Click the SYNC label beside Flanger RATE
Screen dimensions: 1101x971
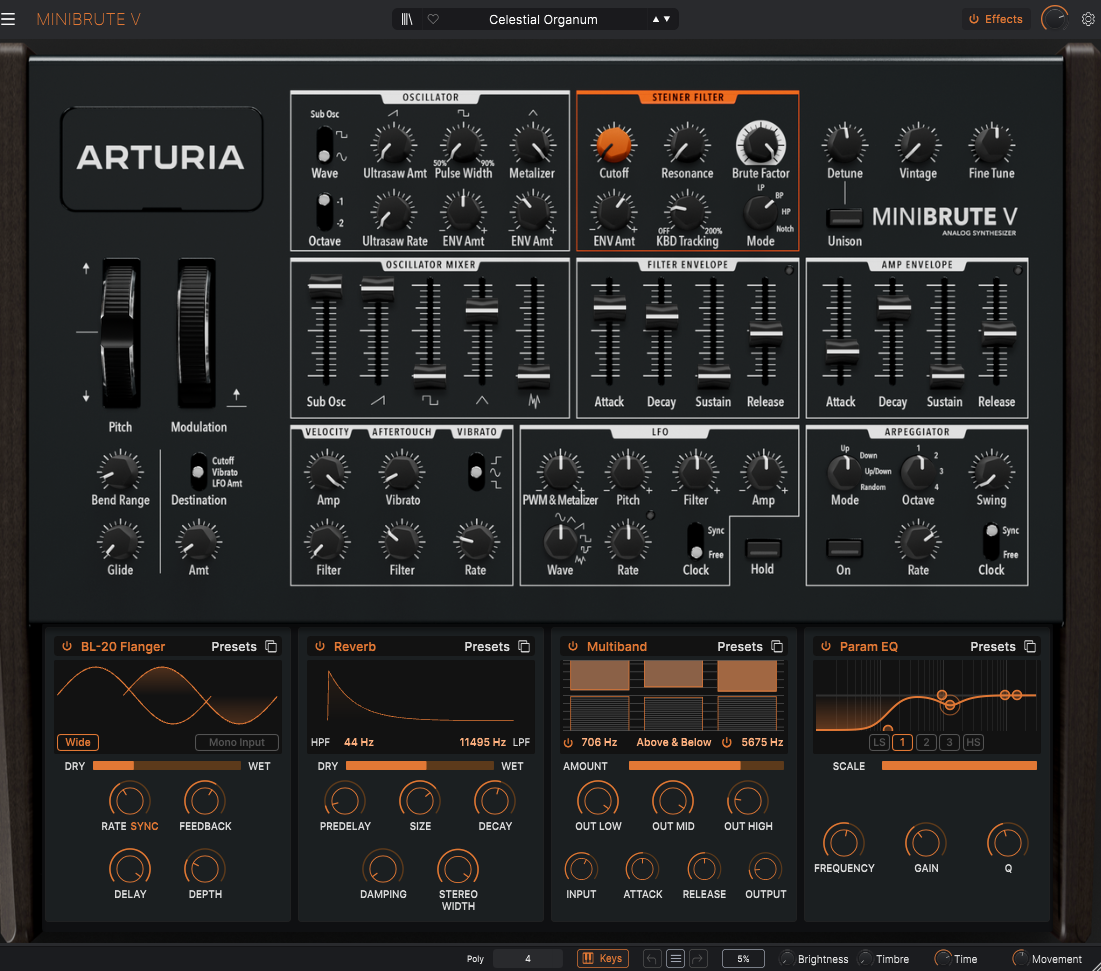click(x=144, y=826)
